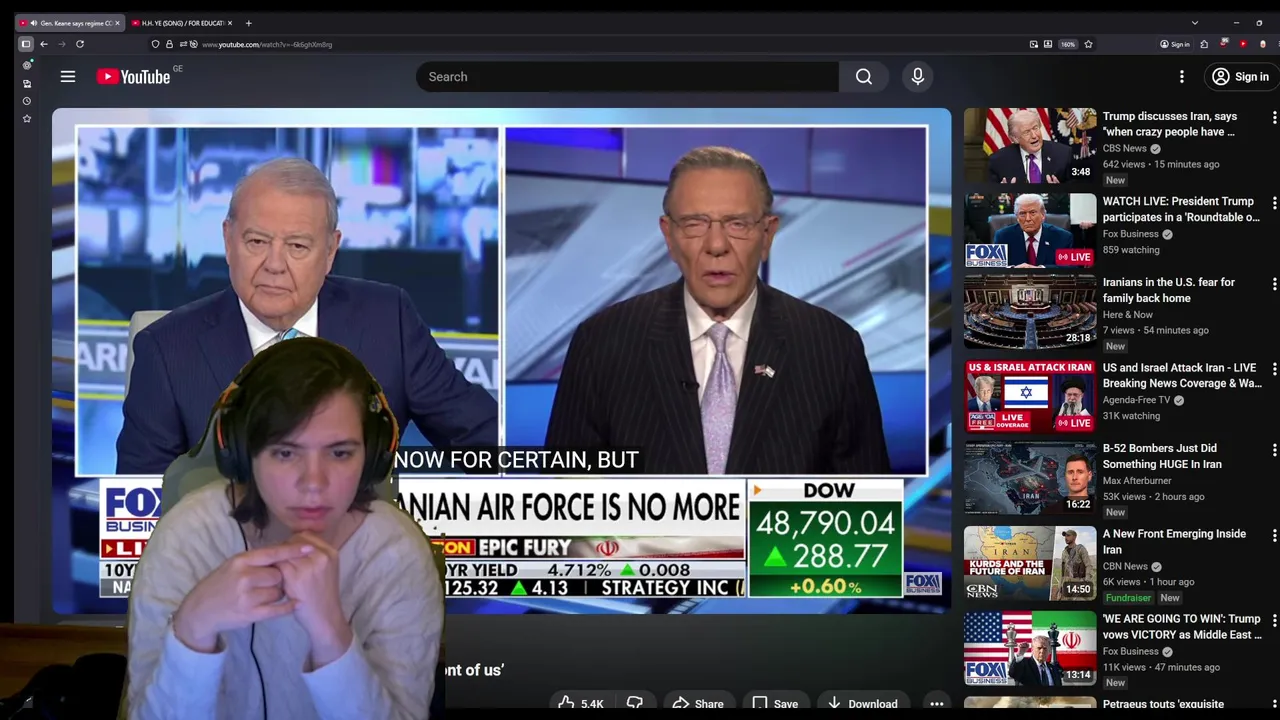Reset the 160% zoom indicator

pyautogui.click(x=1068, y=44)
